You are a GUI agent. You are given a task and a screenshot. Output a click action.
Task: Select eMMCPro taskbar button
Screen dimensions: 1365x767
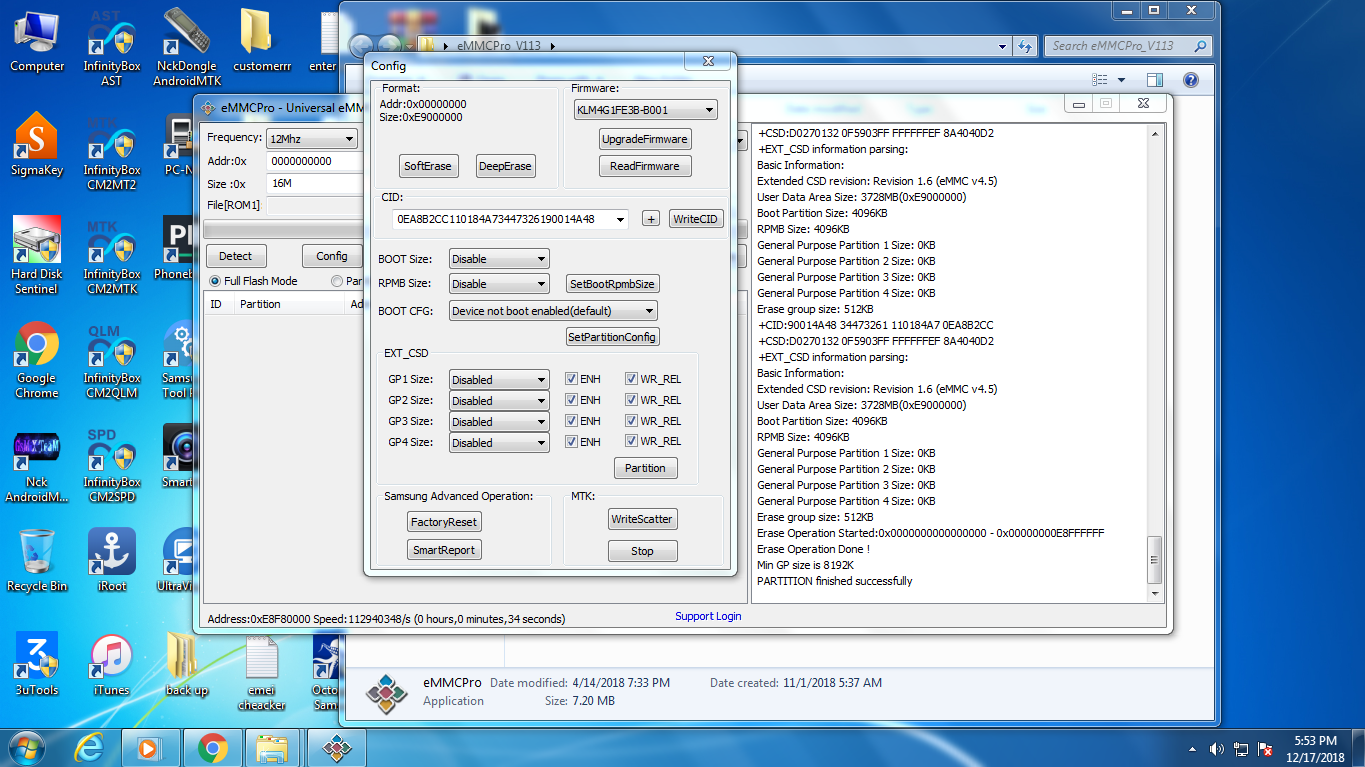[336, 747]
